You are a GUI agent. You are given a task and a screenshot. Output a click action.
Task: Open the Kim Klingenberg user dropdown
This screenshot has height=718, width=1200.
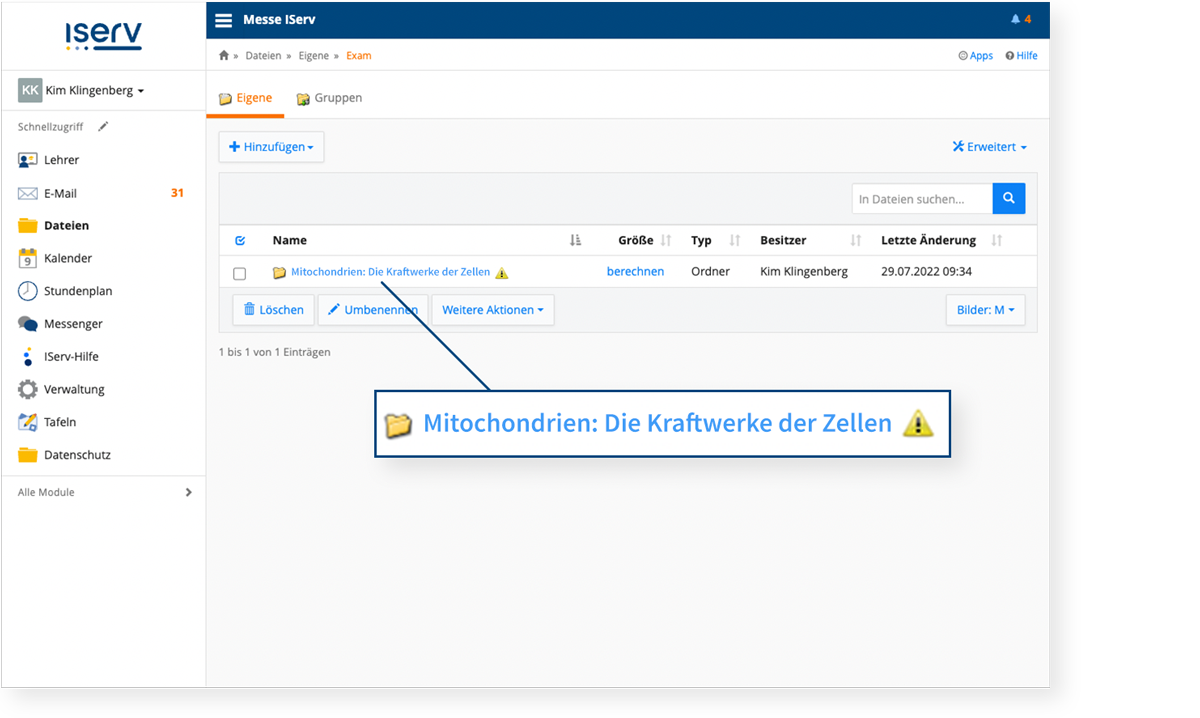(x=95, y=90)
